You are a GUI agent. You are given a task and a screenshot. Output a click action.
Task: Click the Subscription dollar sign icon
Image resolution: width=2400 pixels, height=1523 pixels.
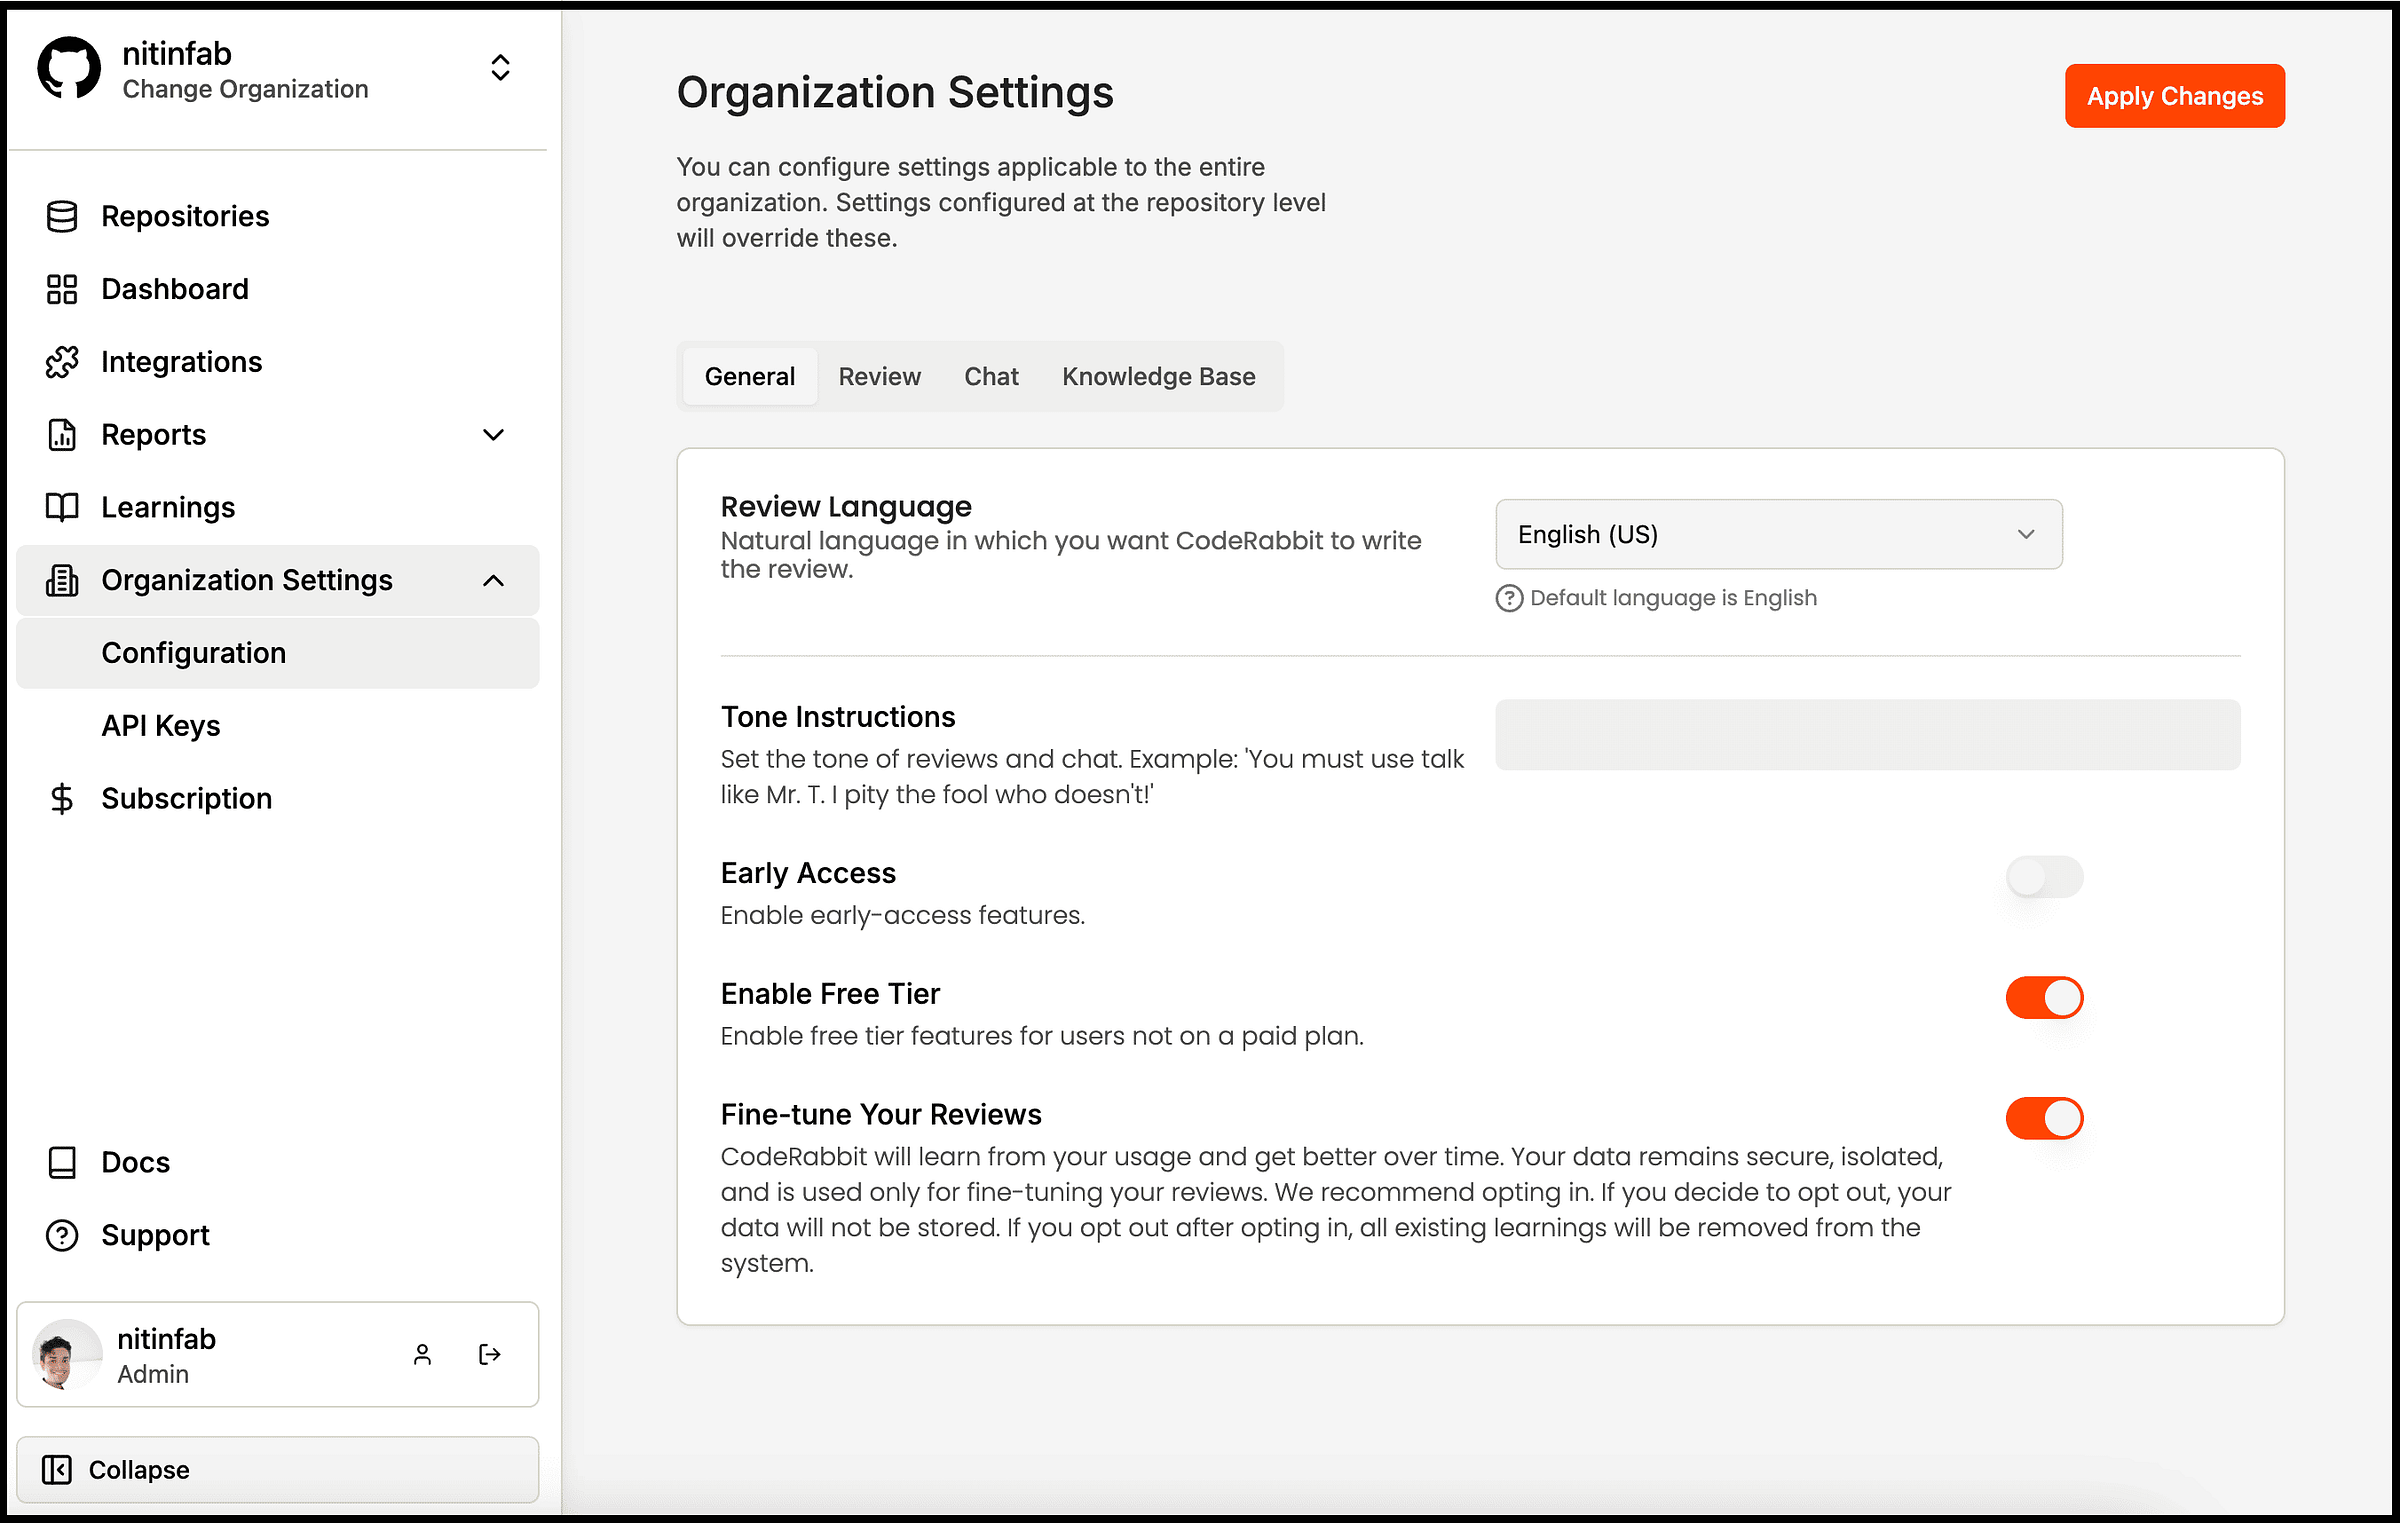62,798
